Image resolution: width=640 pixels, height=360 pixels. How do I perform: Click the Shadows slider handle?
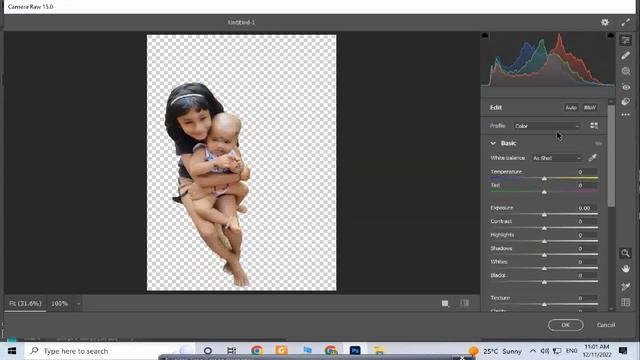tap(544, 255)
